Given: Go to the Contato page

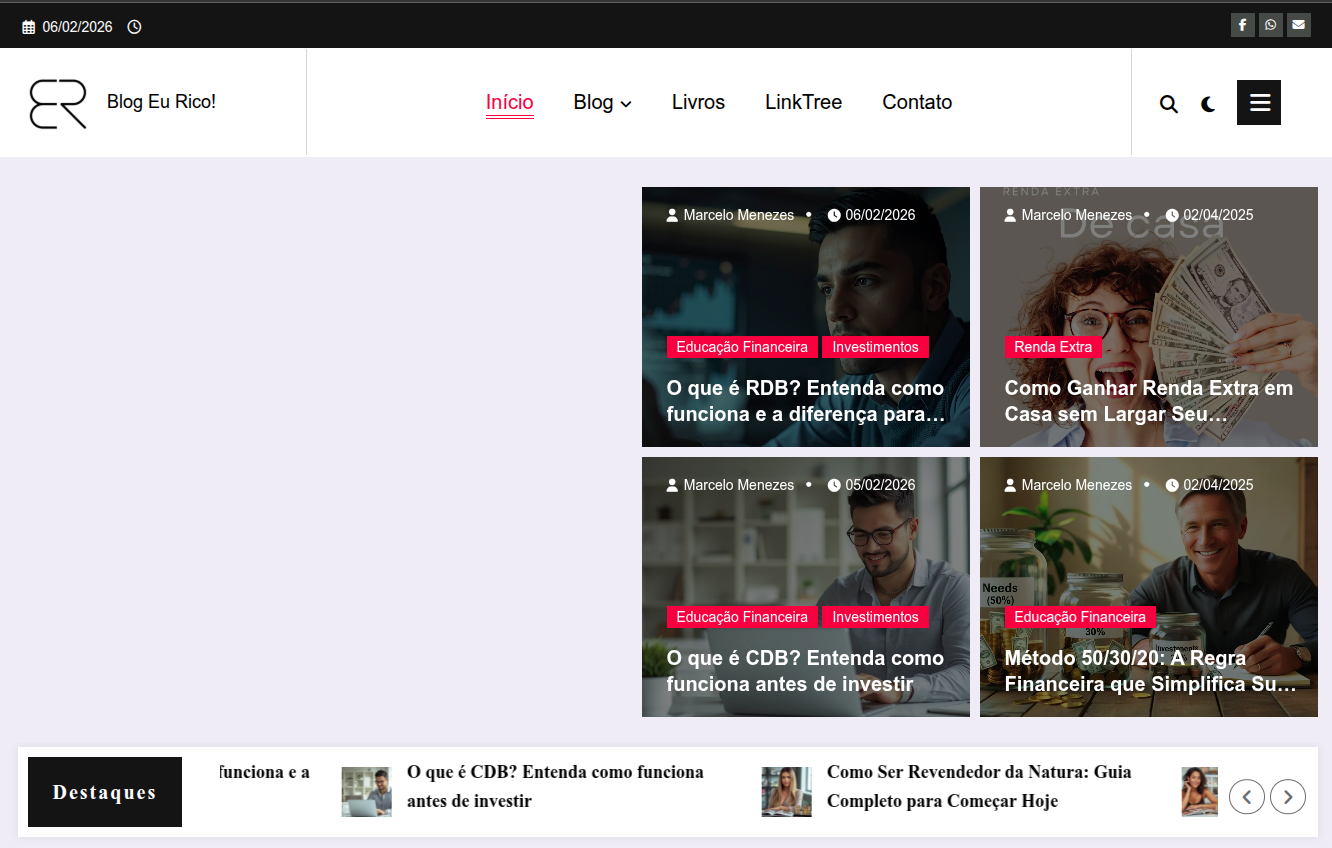Looking at the screenshot, I should point(916,102).
